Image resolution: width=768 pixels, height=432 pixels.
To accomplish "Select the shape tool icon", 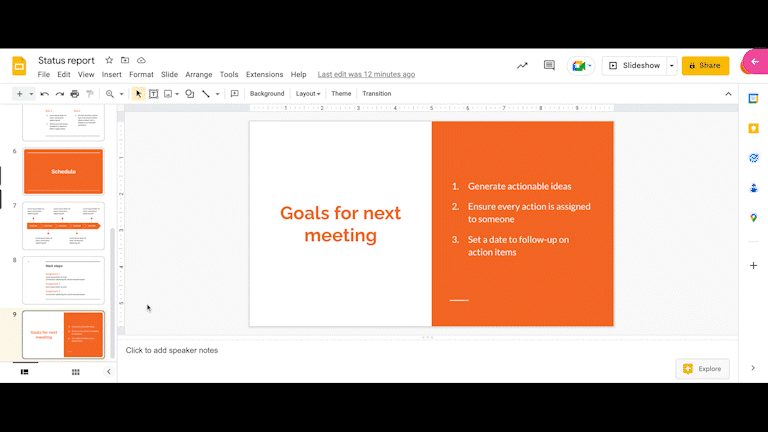I will click(190, 94).
